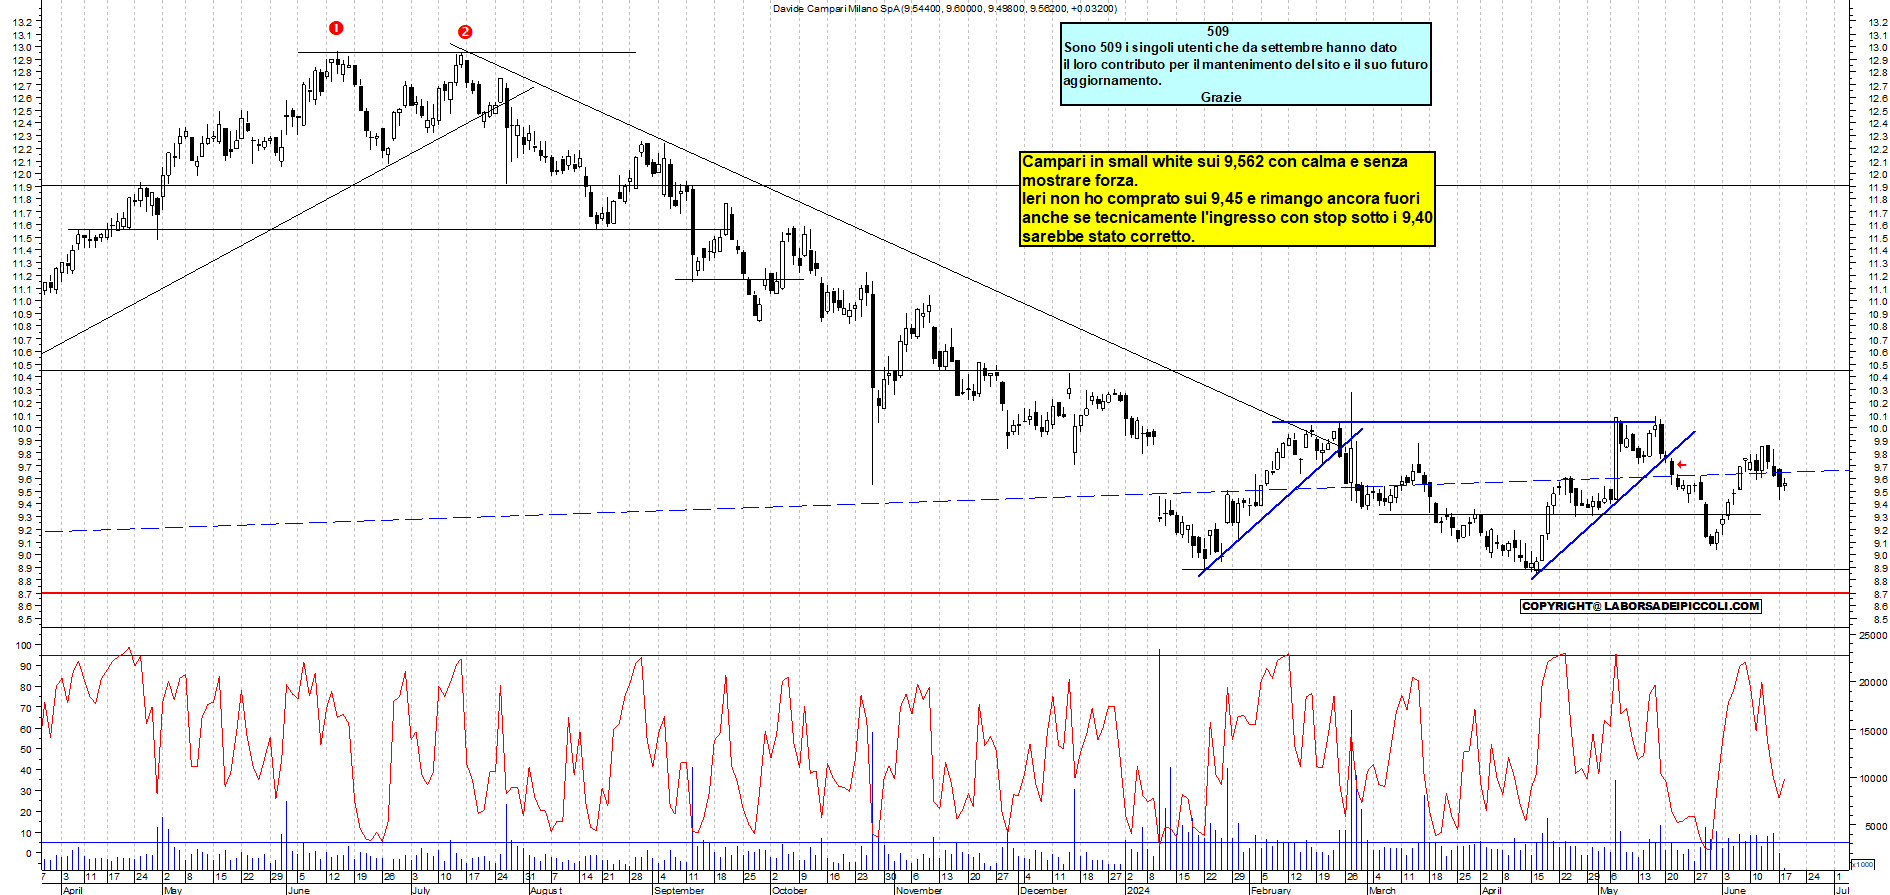Viewport: 1890px width, 895px height.
Task: Click the "August" month label on the time axis
Action: pos(546,890)
